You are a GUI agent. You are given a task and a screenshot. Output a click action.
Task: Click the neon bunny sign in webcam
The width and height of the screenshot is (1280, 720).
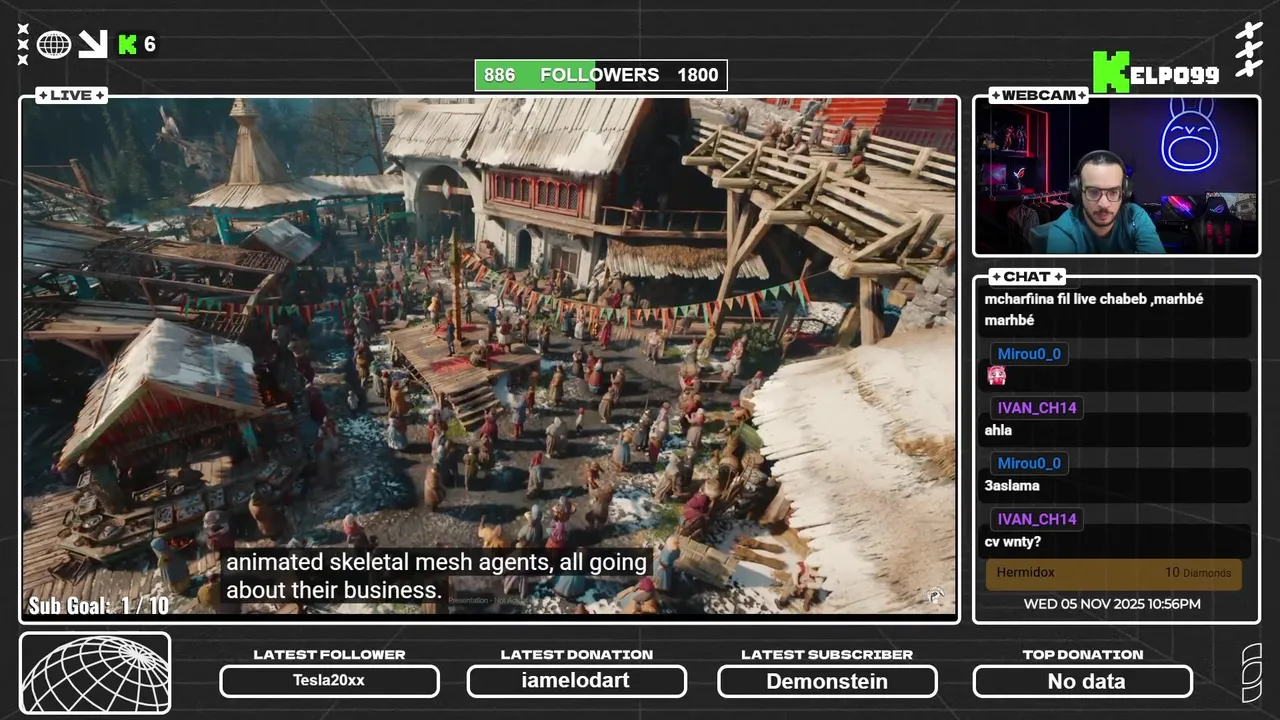pyautogui.click(x=1189, y=135)
